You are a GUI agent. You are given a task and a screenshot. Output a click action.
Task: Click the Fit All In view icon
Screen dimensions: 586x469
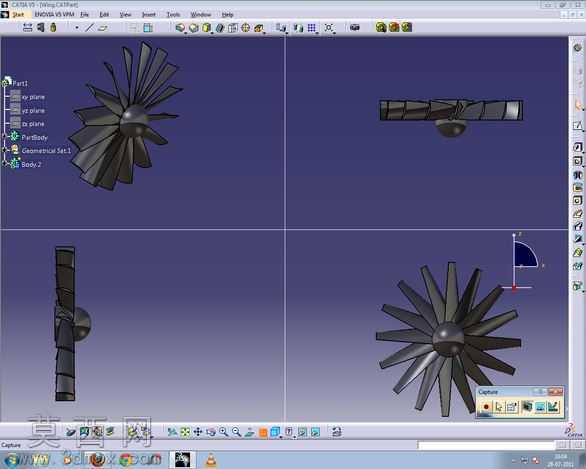[185, 432]
